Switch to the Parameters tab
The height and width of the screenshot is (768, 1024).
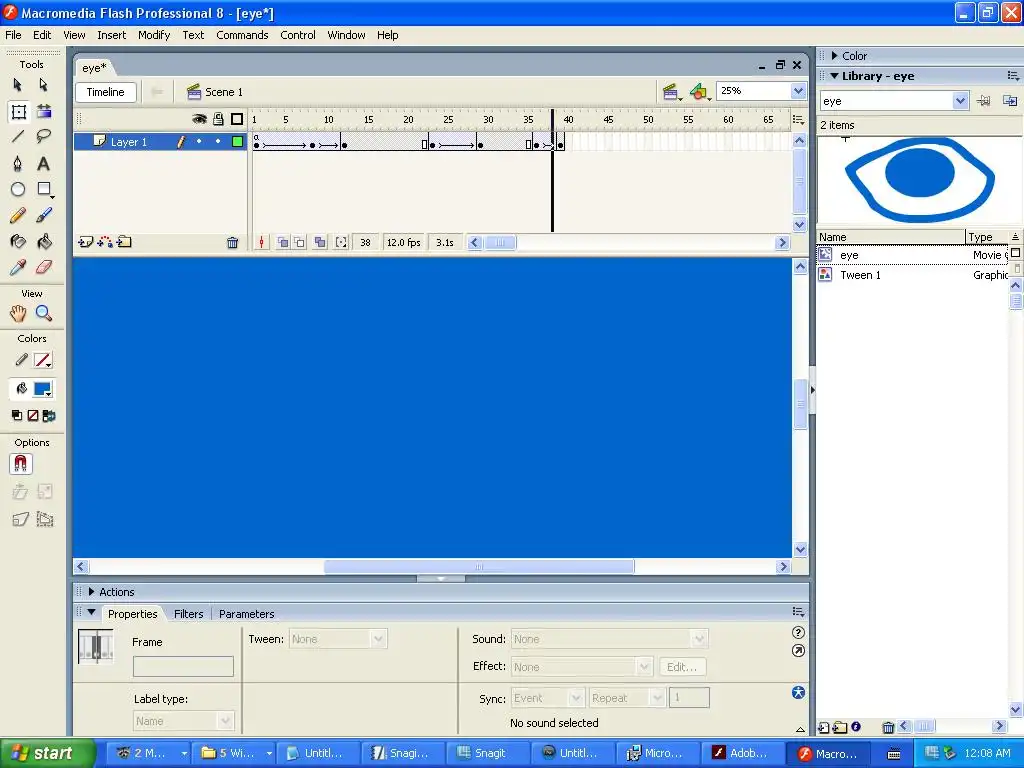247,614
